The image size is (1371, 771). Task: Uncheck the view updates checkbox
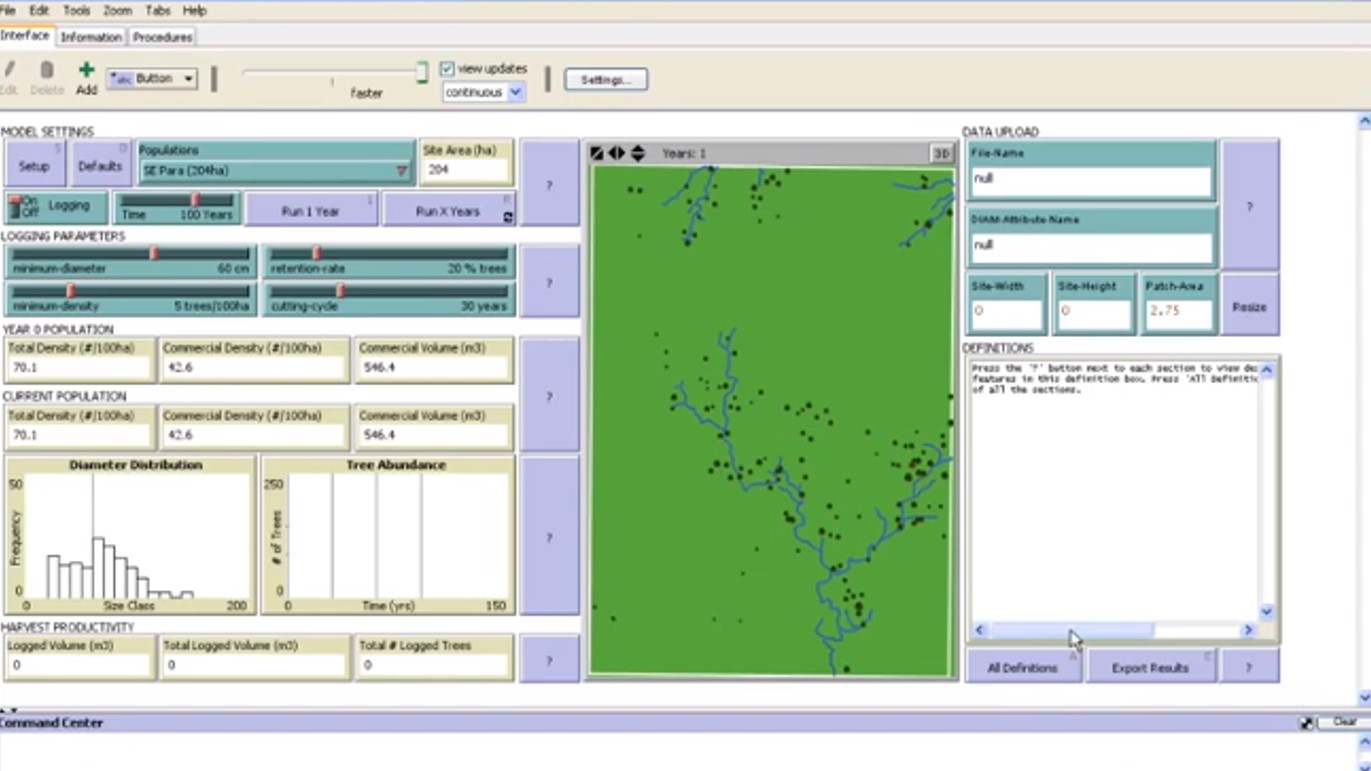click(447, 68)
